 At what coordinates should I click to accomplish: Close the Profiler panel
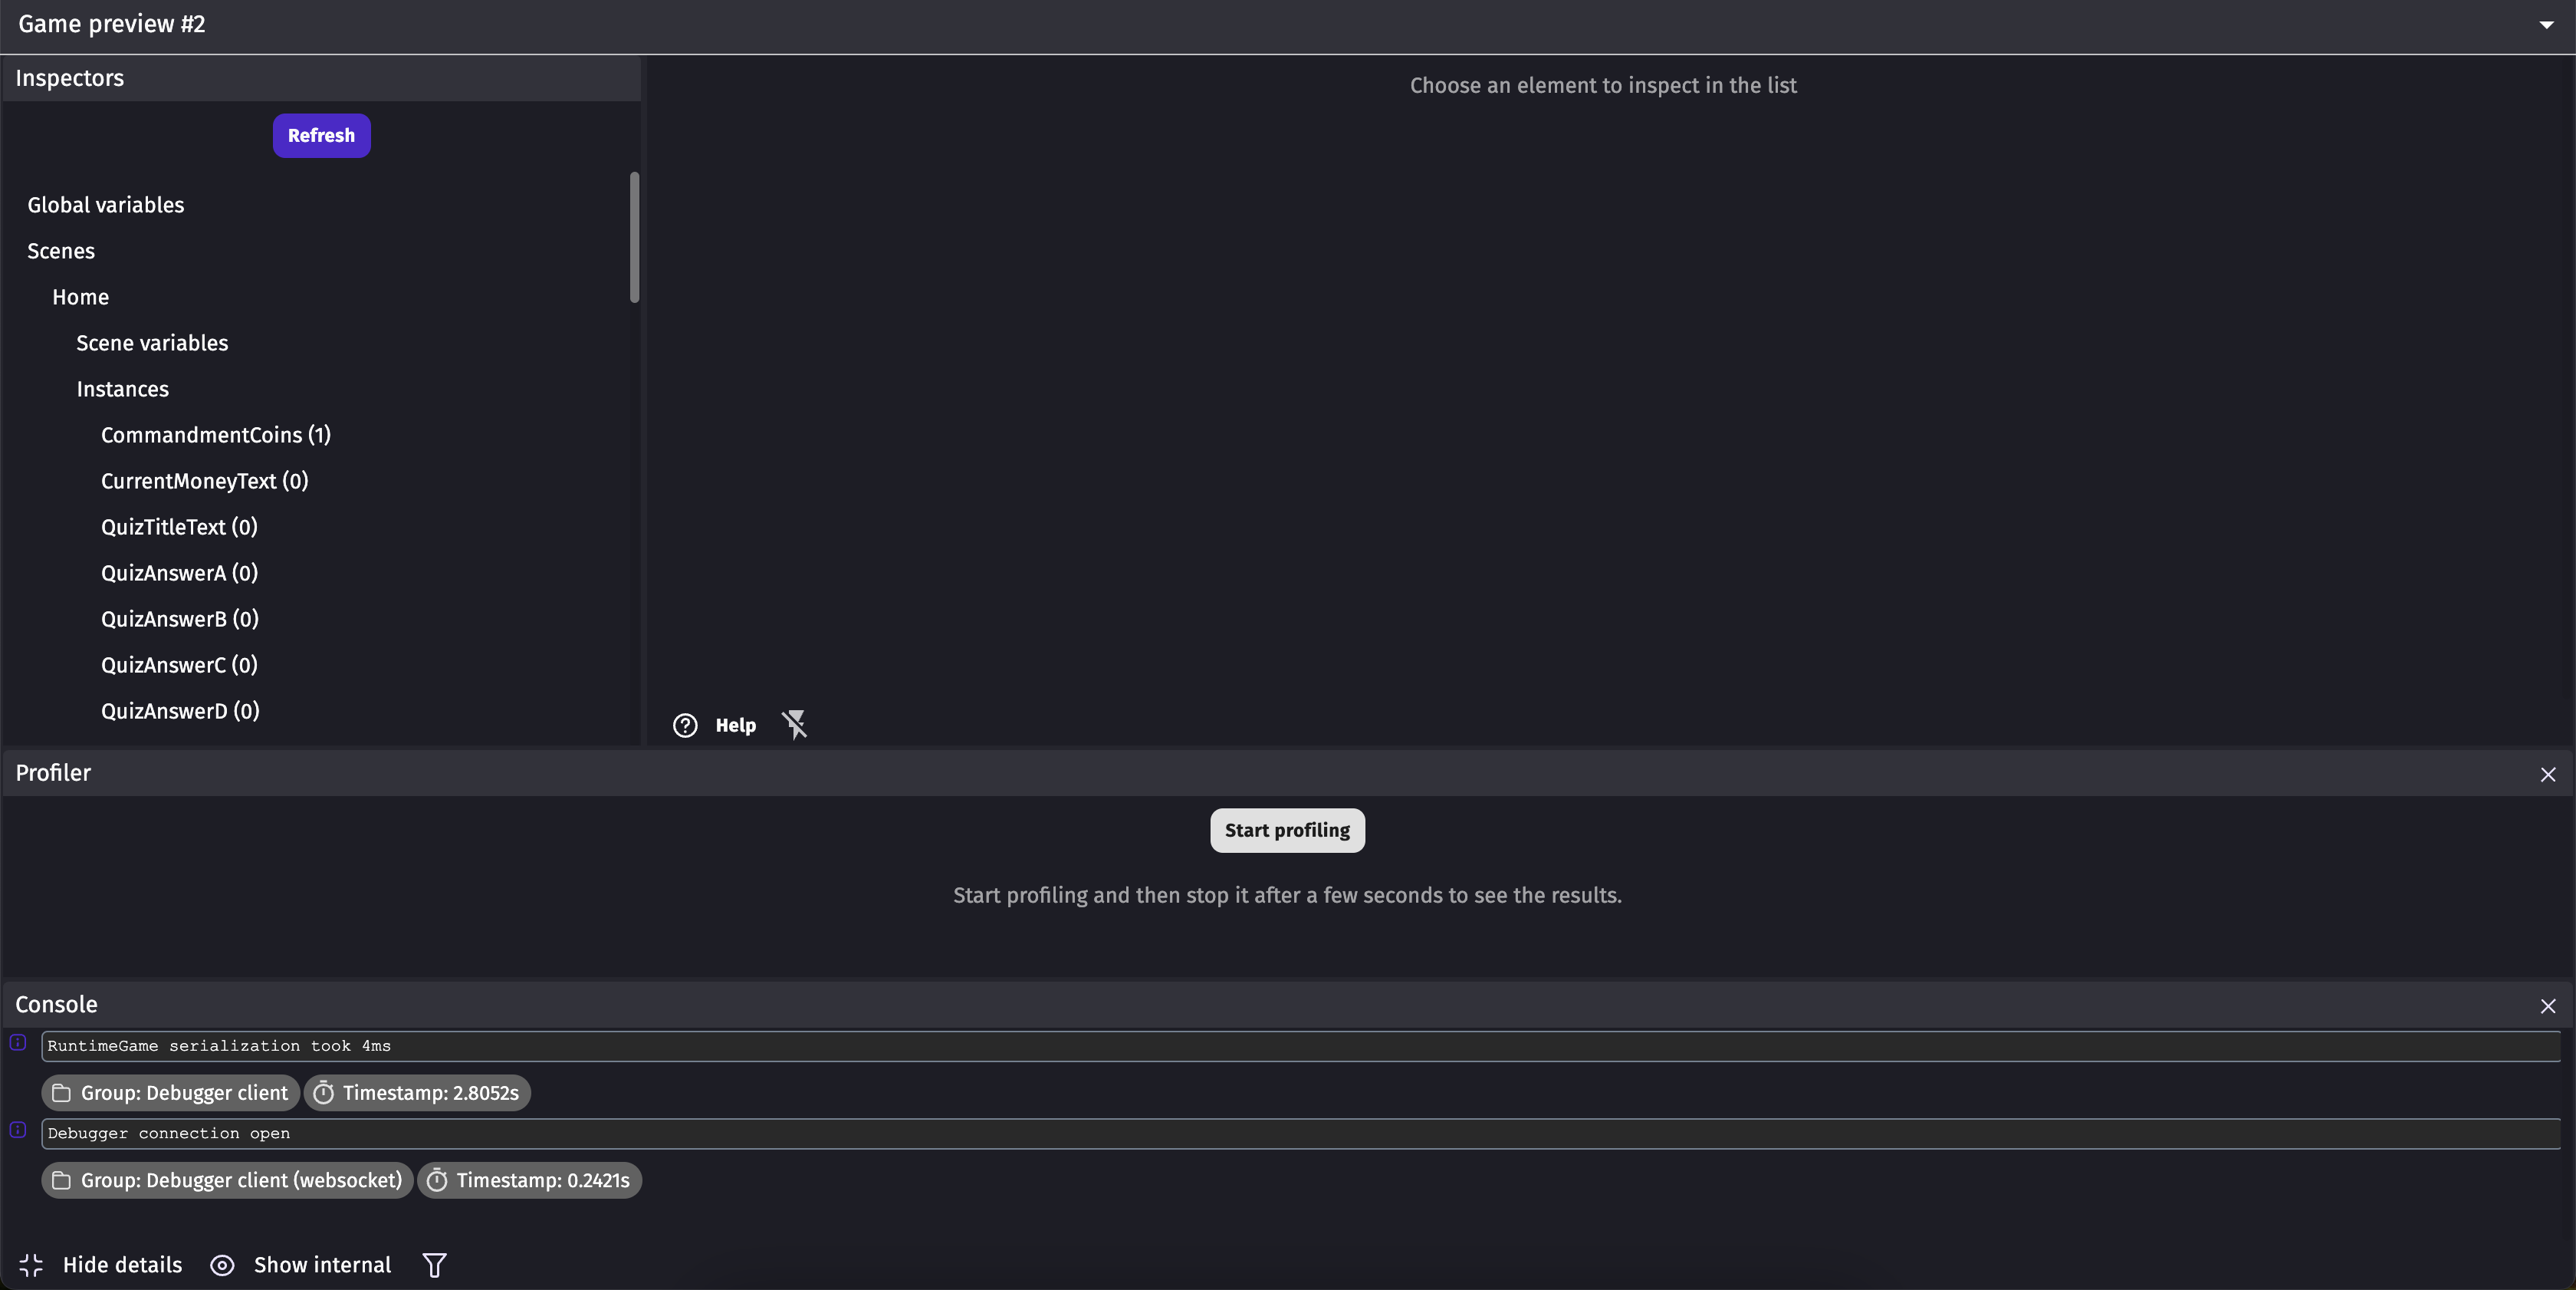click(2548, 774)
